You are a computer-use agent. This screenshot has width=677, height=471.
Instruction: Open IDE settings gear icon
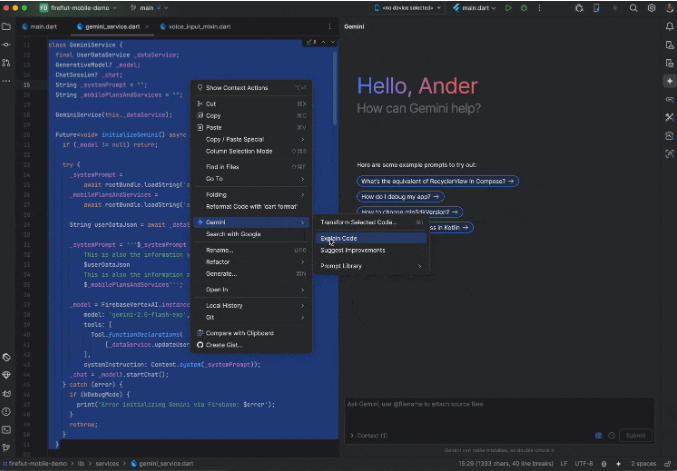click(651, 8)
